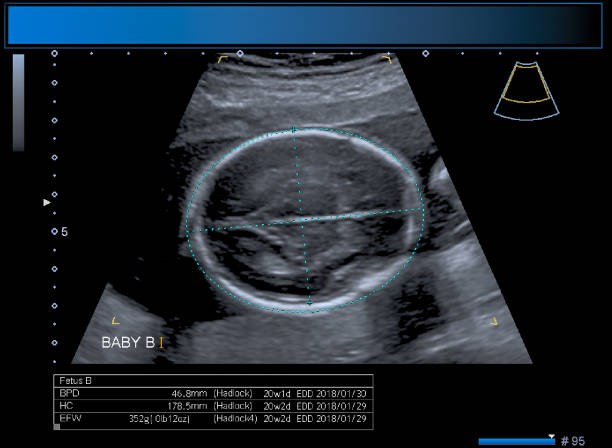Click the bottom-right yellow ROI corner bracket
Viewport: 612px width, 448px height.
(x=493, y=322)
